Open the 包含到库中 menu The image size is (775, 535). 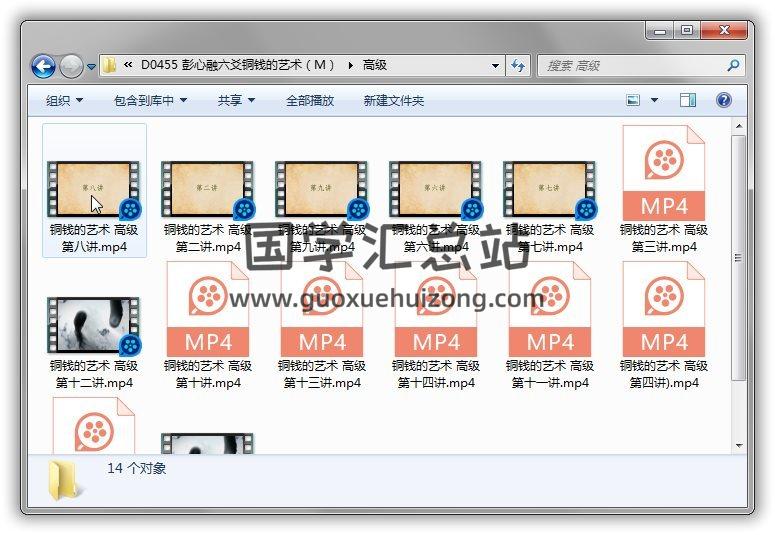pyautogui.click(x=150, y=101)
